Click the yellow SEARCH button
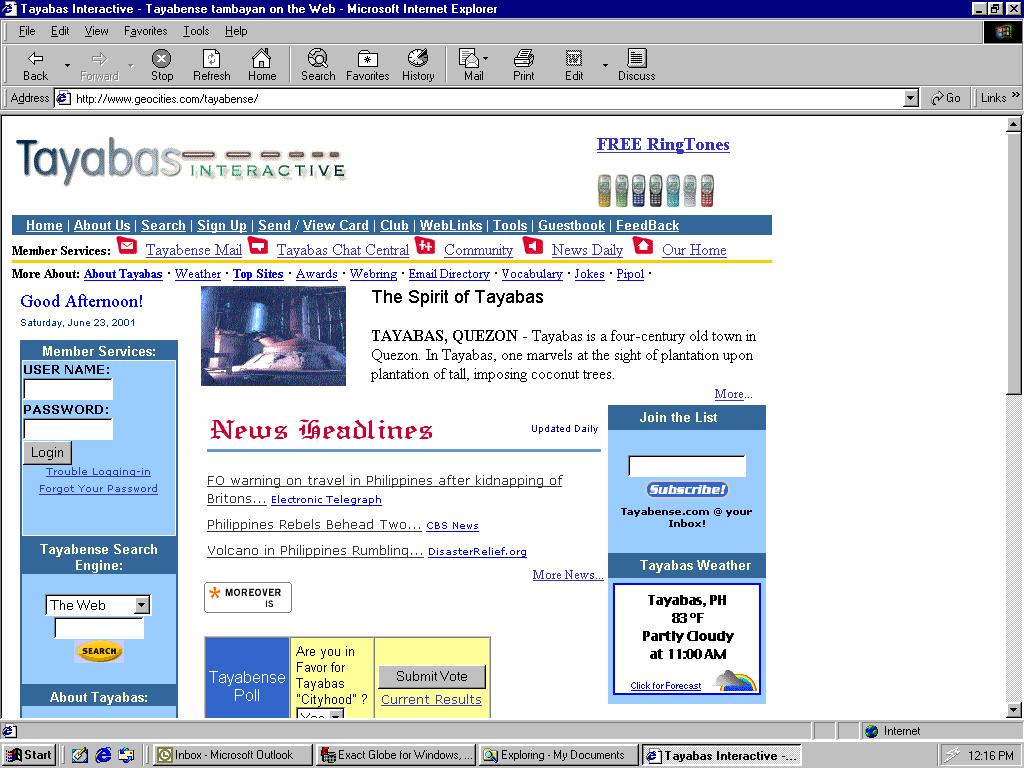Viewport: 1024px width, 768px height. click(x=99, y=651)
